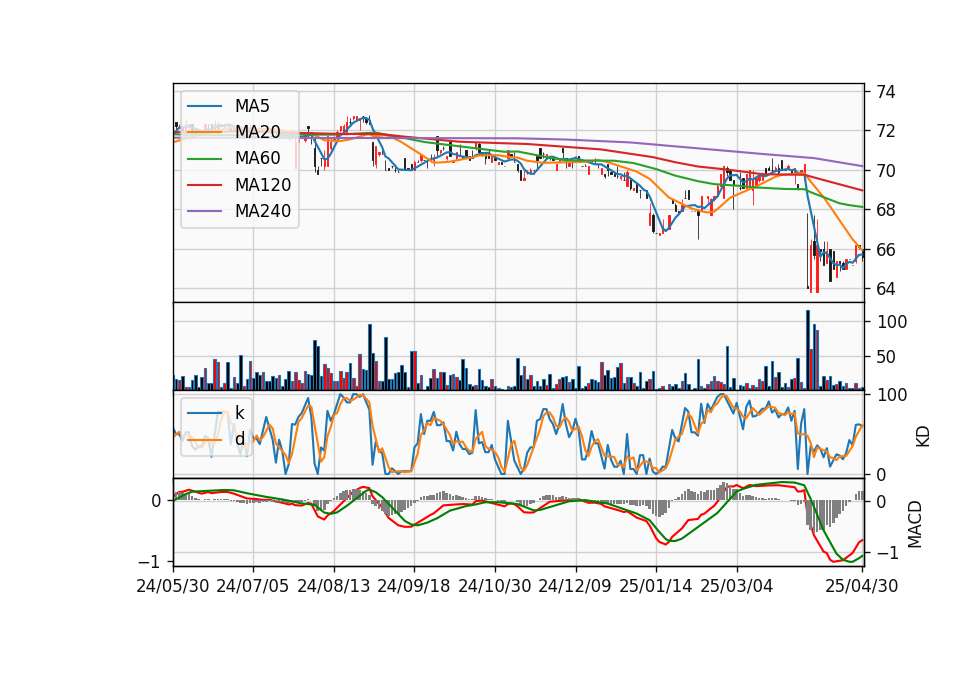This screenshot has height=690, width=960.
Task: Click the 24/12/09 date label
Action: (575, 586)
